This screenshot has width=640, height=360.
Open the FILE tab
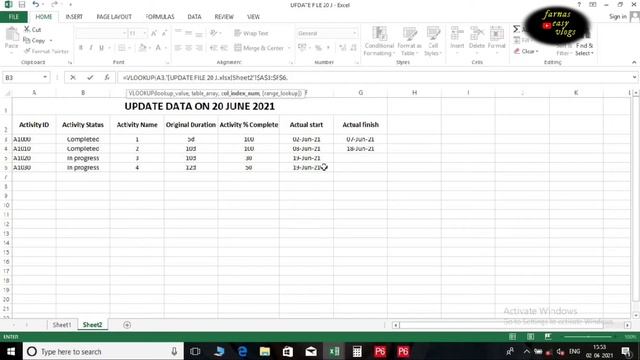(14, 17)
